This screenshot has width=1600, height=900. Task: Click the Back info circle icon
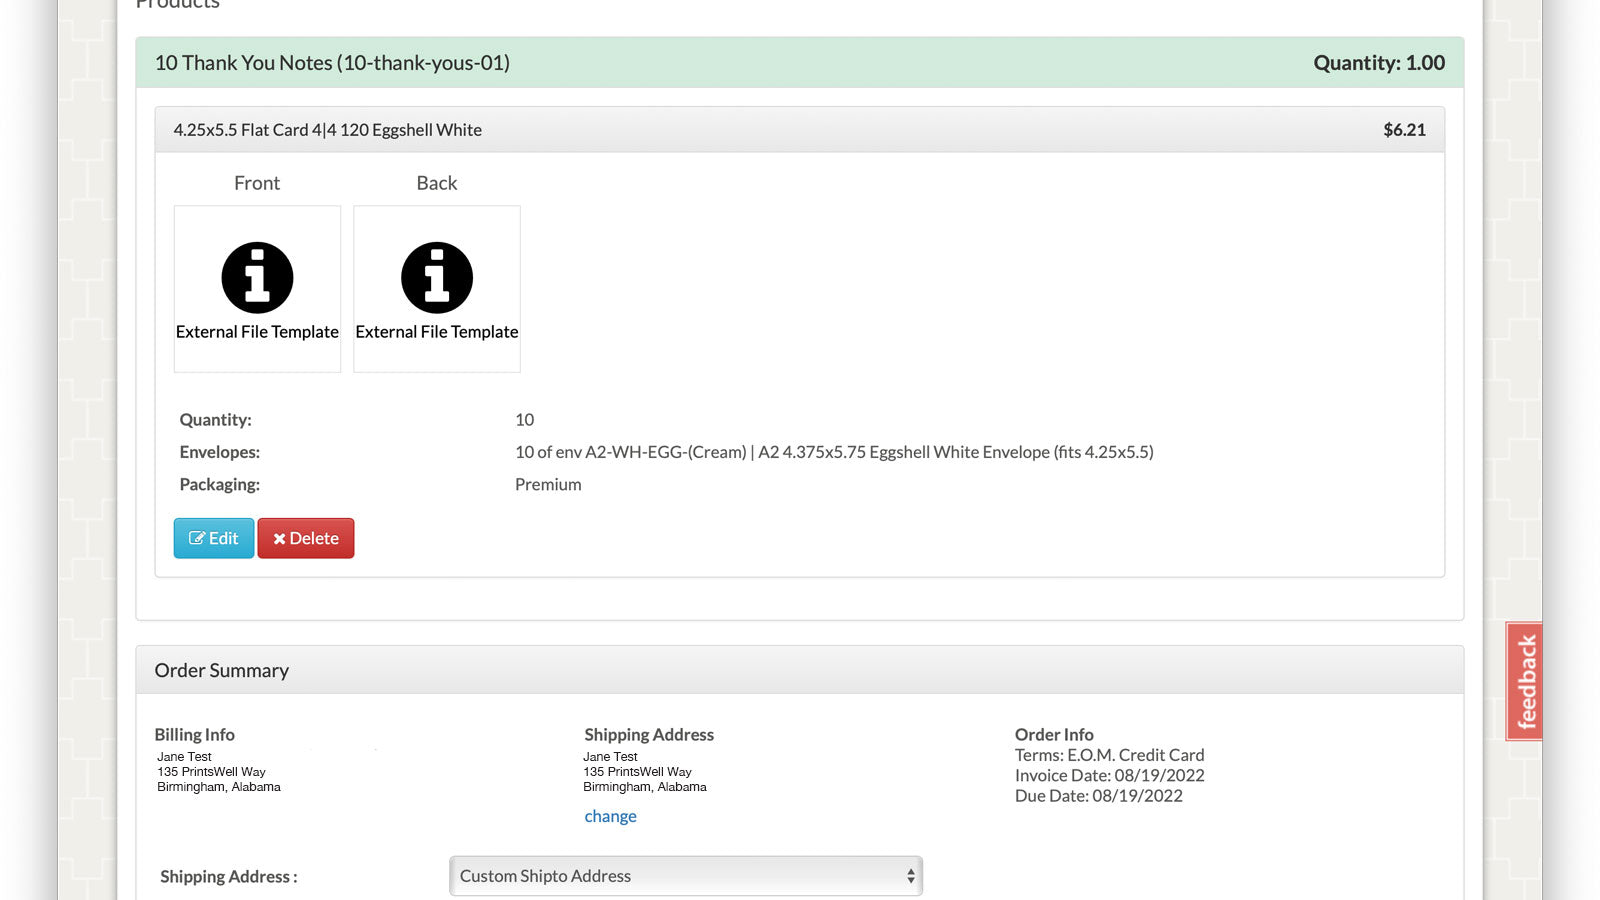pos(437,277)
